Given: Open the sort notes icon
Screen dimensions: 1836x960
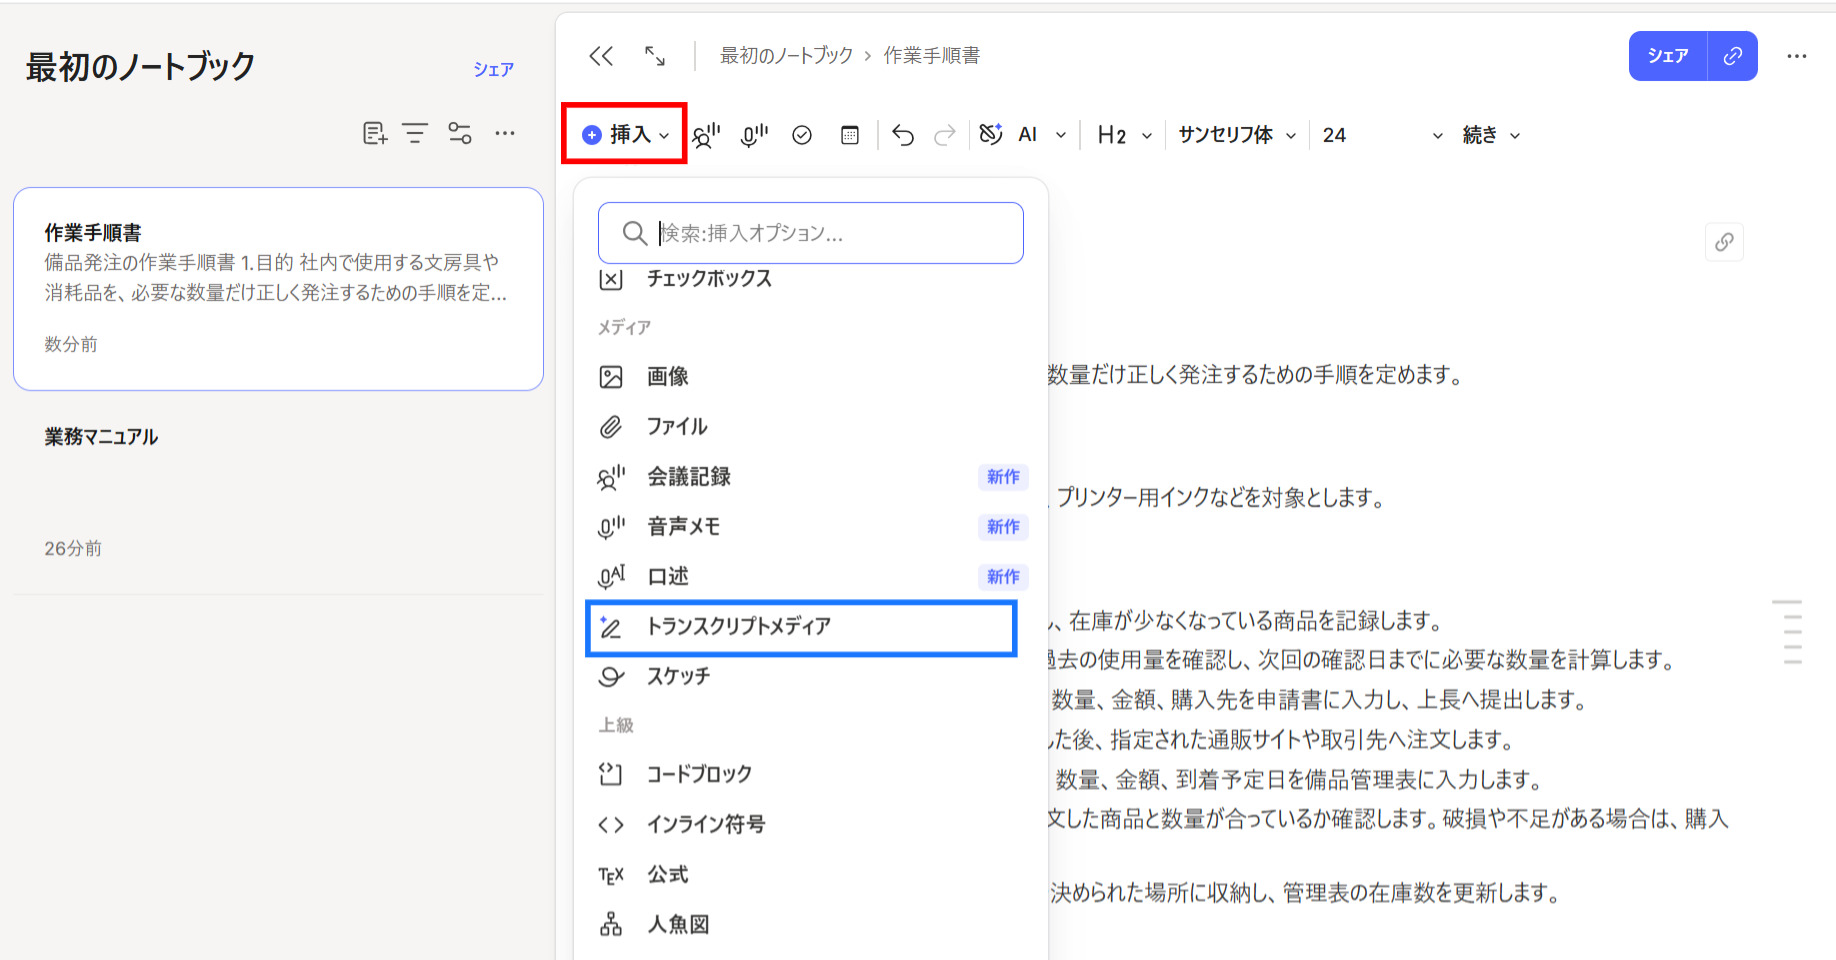Looking at the screenshot, I should coord(415,133).
